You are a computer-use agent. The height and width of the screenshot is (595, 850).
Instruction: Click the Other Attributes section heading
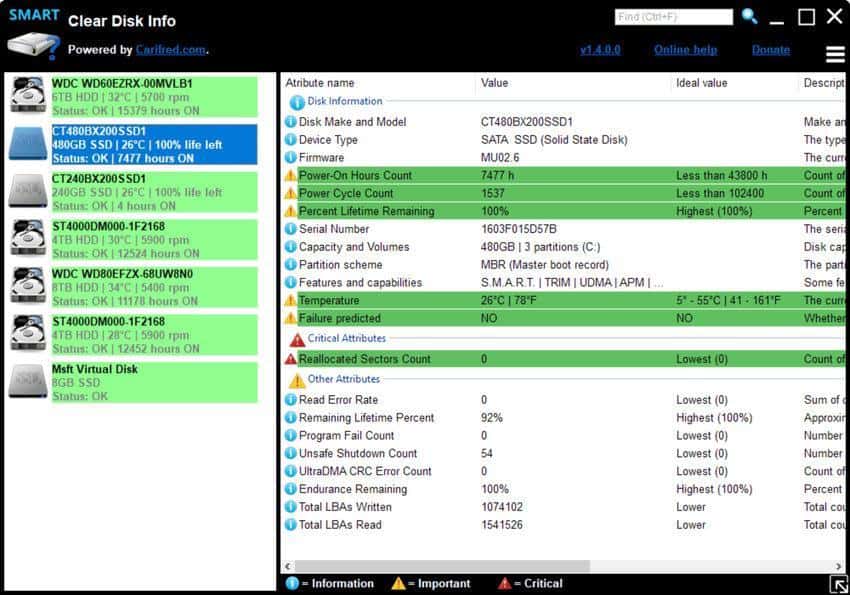coord(344,379)
